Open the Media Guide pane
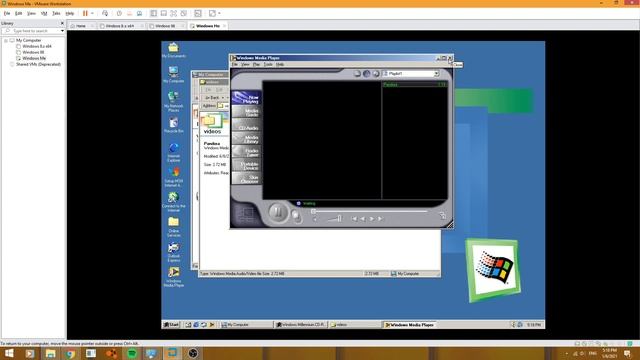Viewport: 640px width, 360px height. pos(247,112)
